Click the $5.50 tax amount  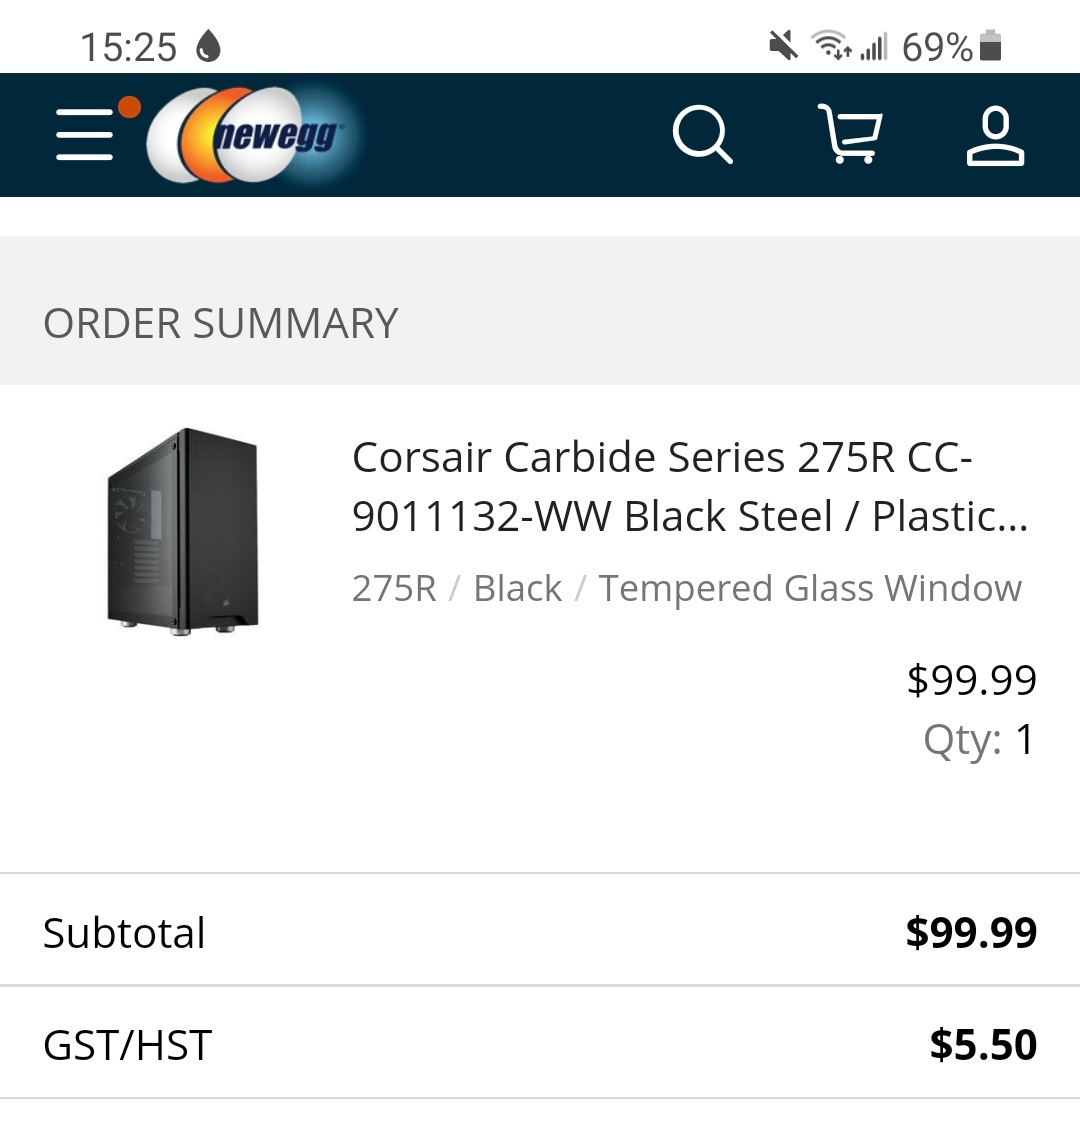coord(983,1045)
